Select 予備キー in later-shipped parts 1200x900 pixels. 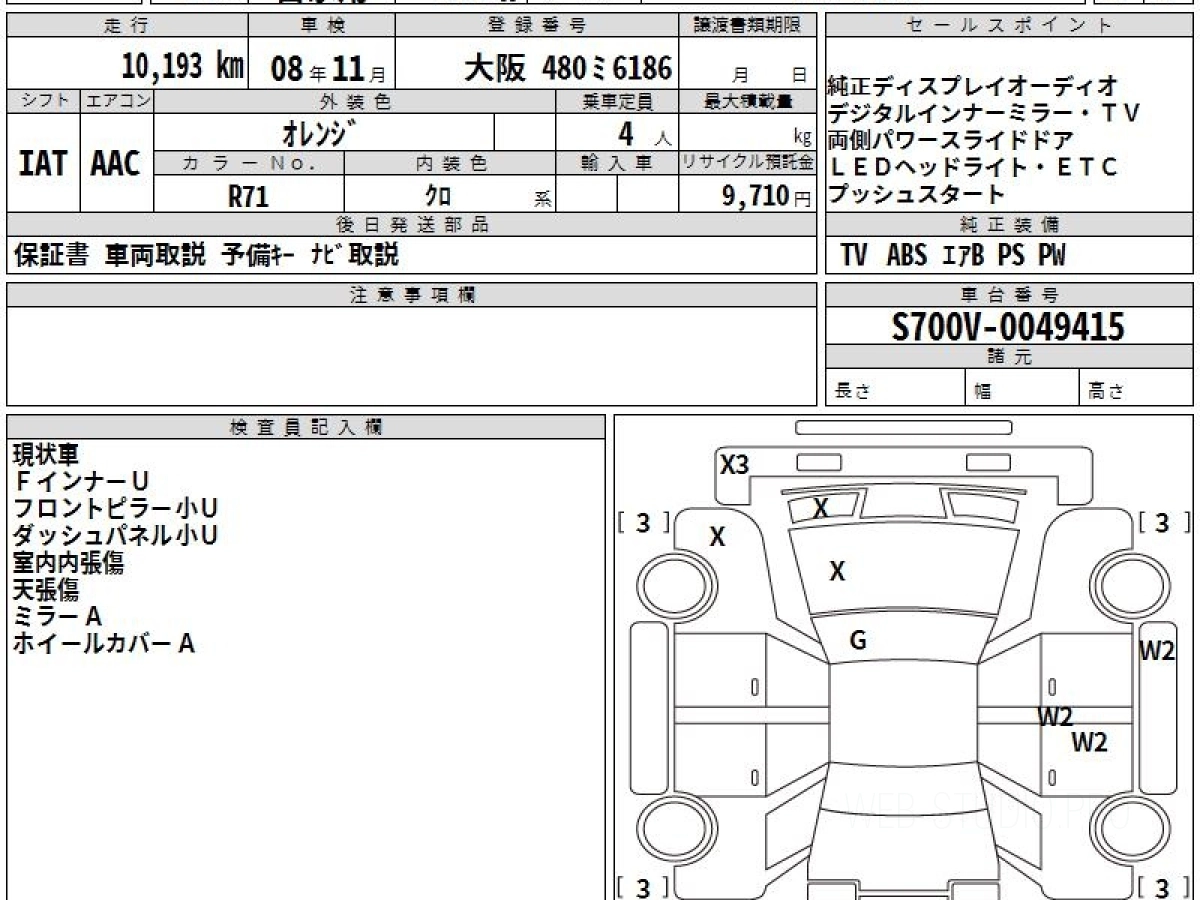257,255
